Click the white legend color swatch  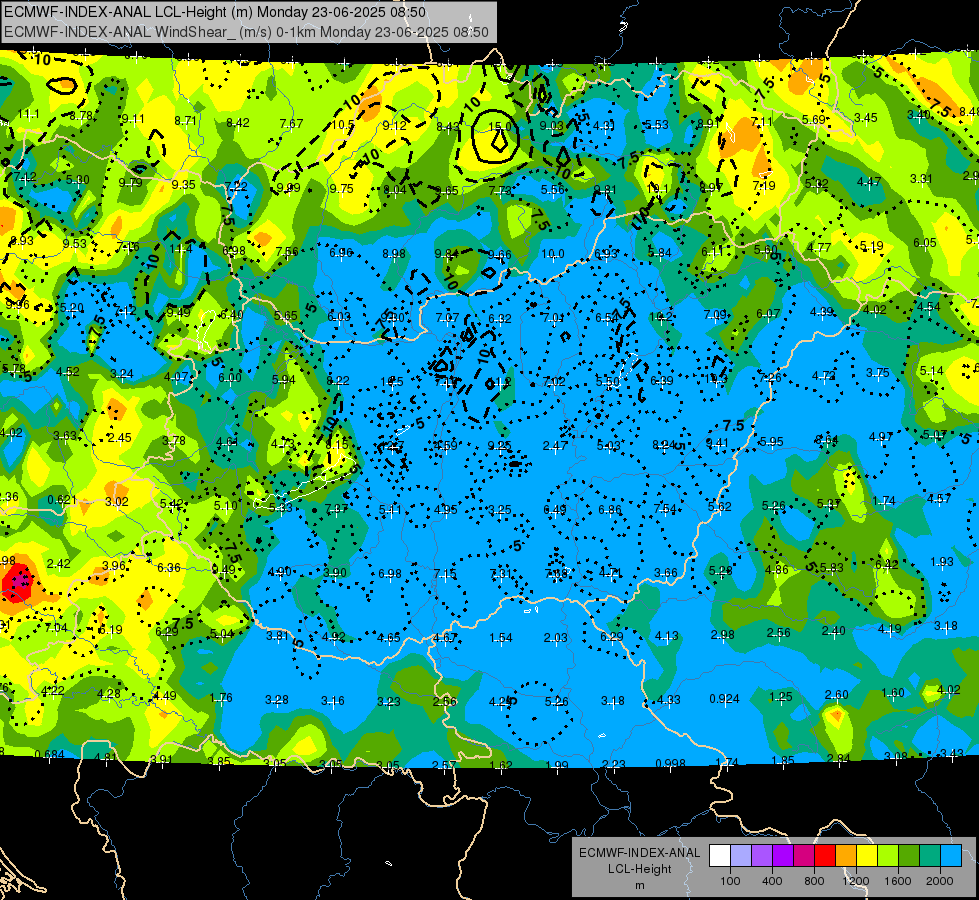[720, 855]
